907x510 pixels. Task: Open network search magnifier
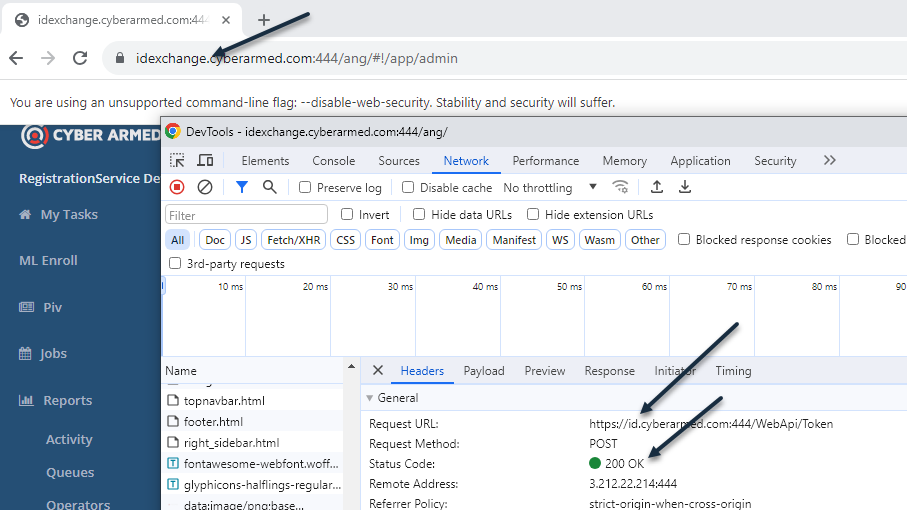[270, 187]
